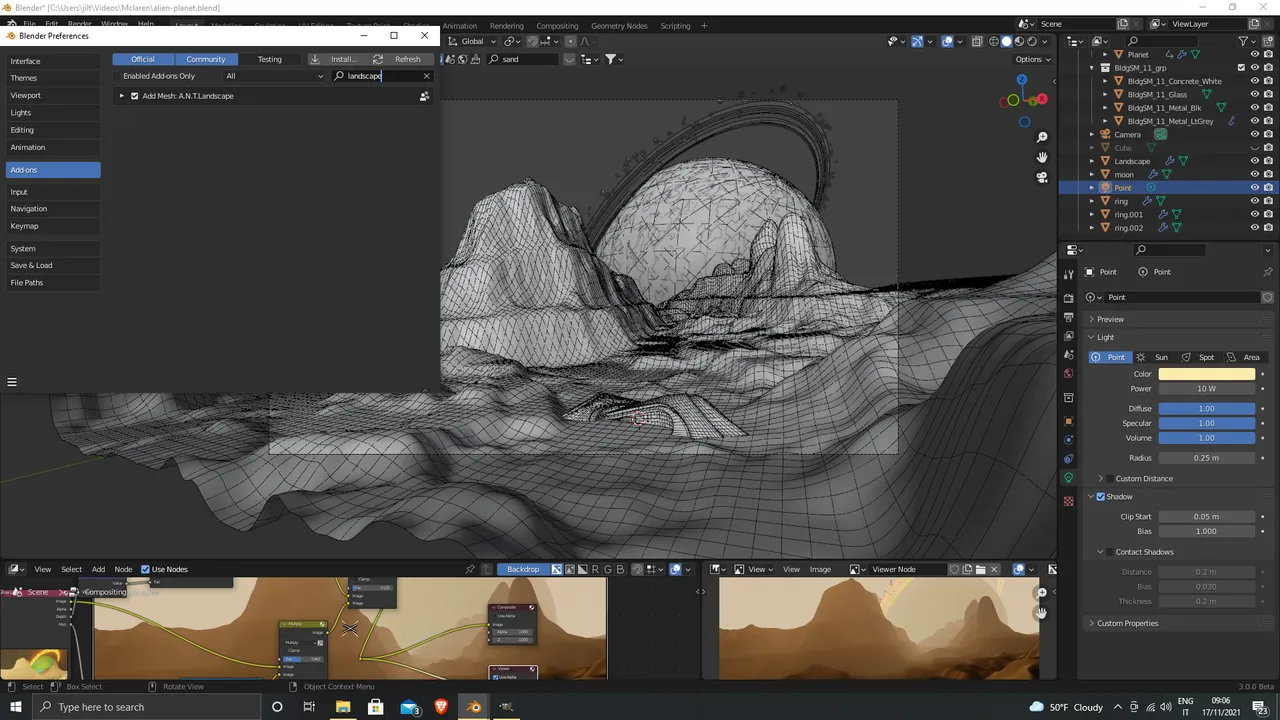This screenshot has width=1280, height=720.
Task: Click pin icon in compositor header
Action: 470,569
